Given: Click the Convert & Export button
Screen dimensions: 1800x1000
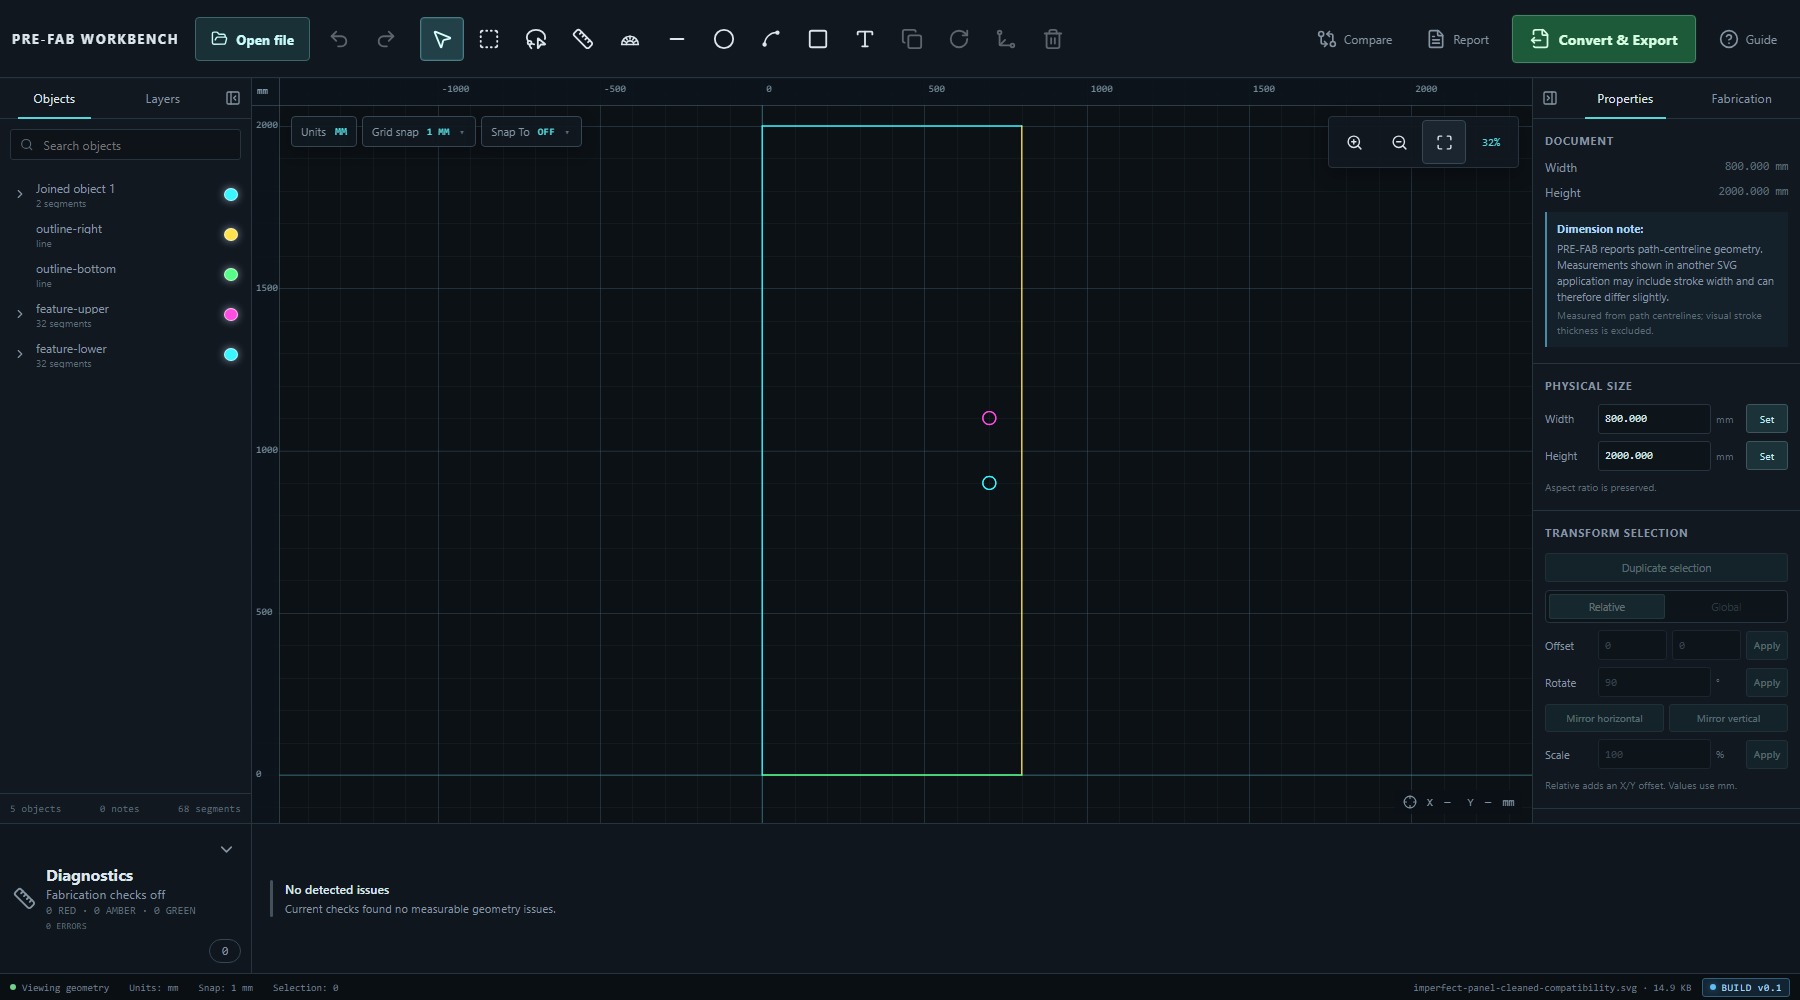Looking at the screenshot, I should 1603,39.
